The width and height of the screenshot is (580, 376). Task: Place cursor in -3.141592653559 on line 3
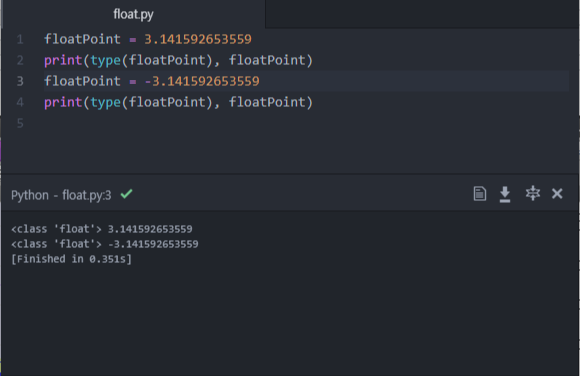(x=202, y=81)
